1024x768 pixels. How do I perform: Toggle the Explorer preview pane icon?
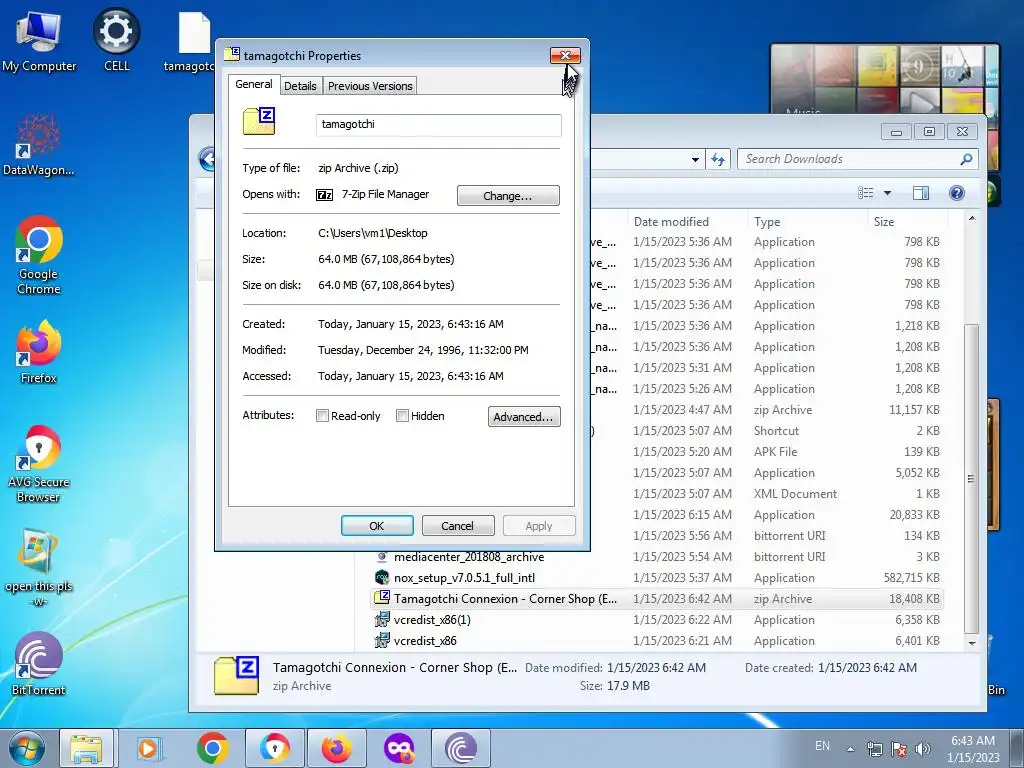tap(921, 193)
